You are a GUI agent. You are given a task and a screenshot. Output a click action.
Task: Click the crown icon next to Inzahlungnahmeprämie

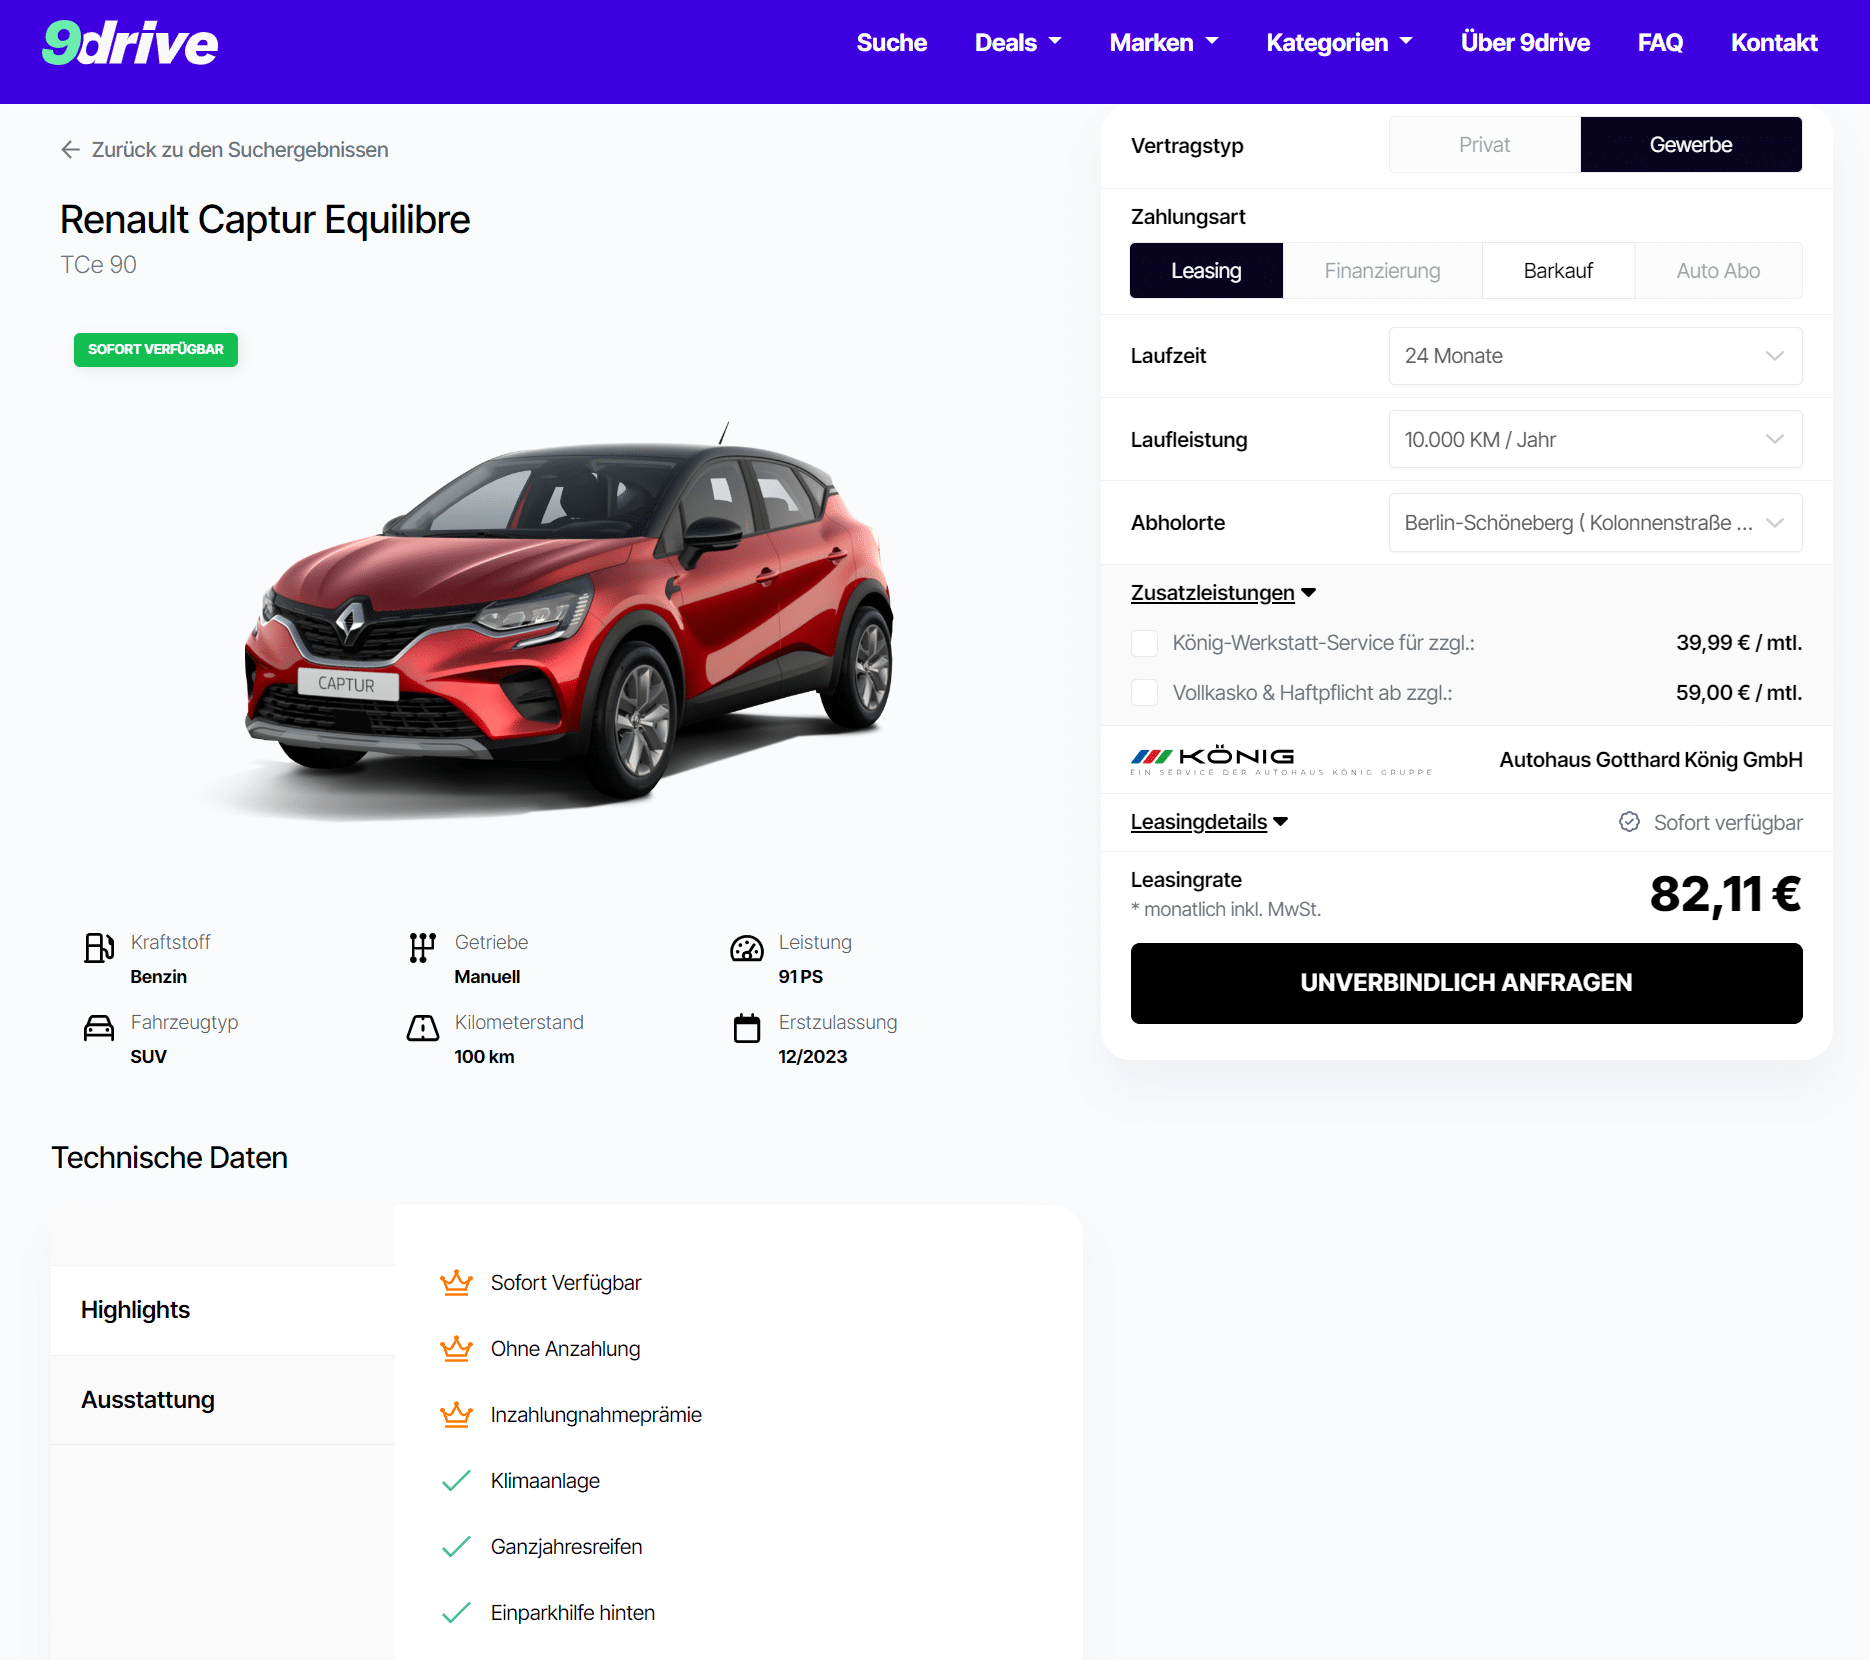pyautogui.click(x=456, y=1414)
